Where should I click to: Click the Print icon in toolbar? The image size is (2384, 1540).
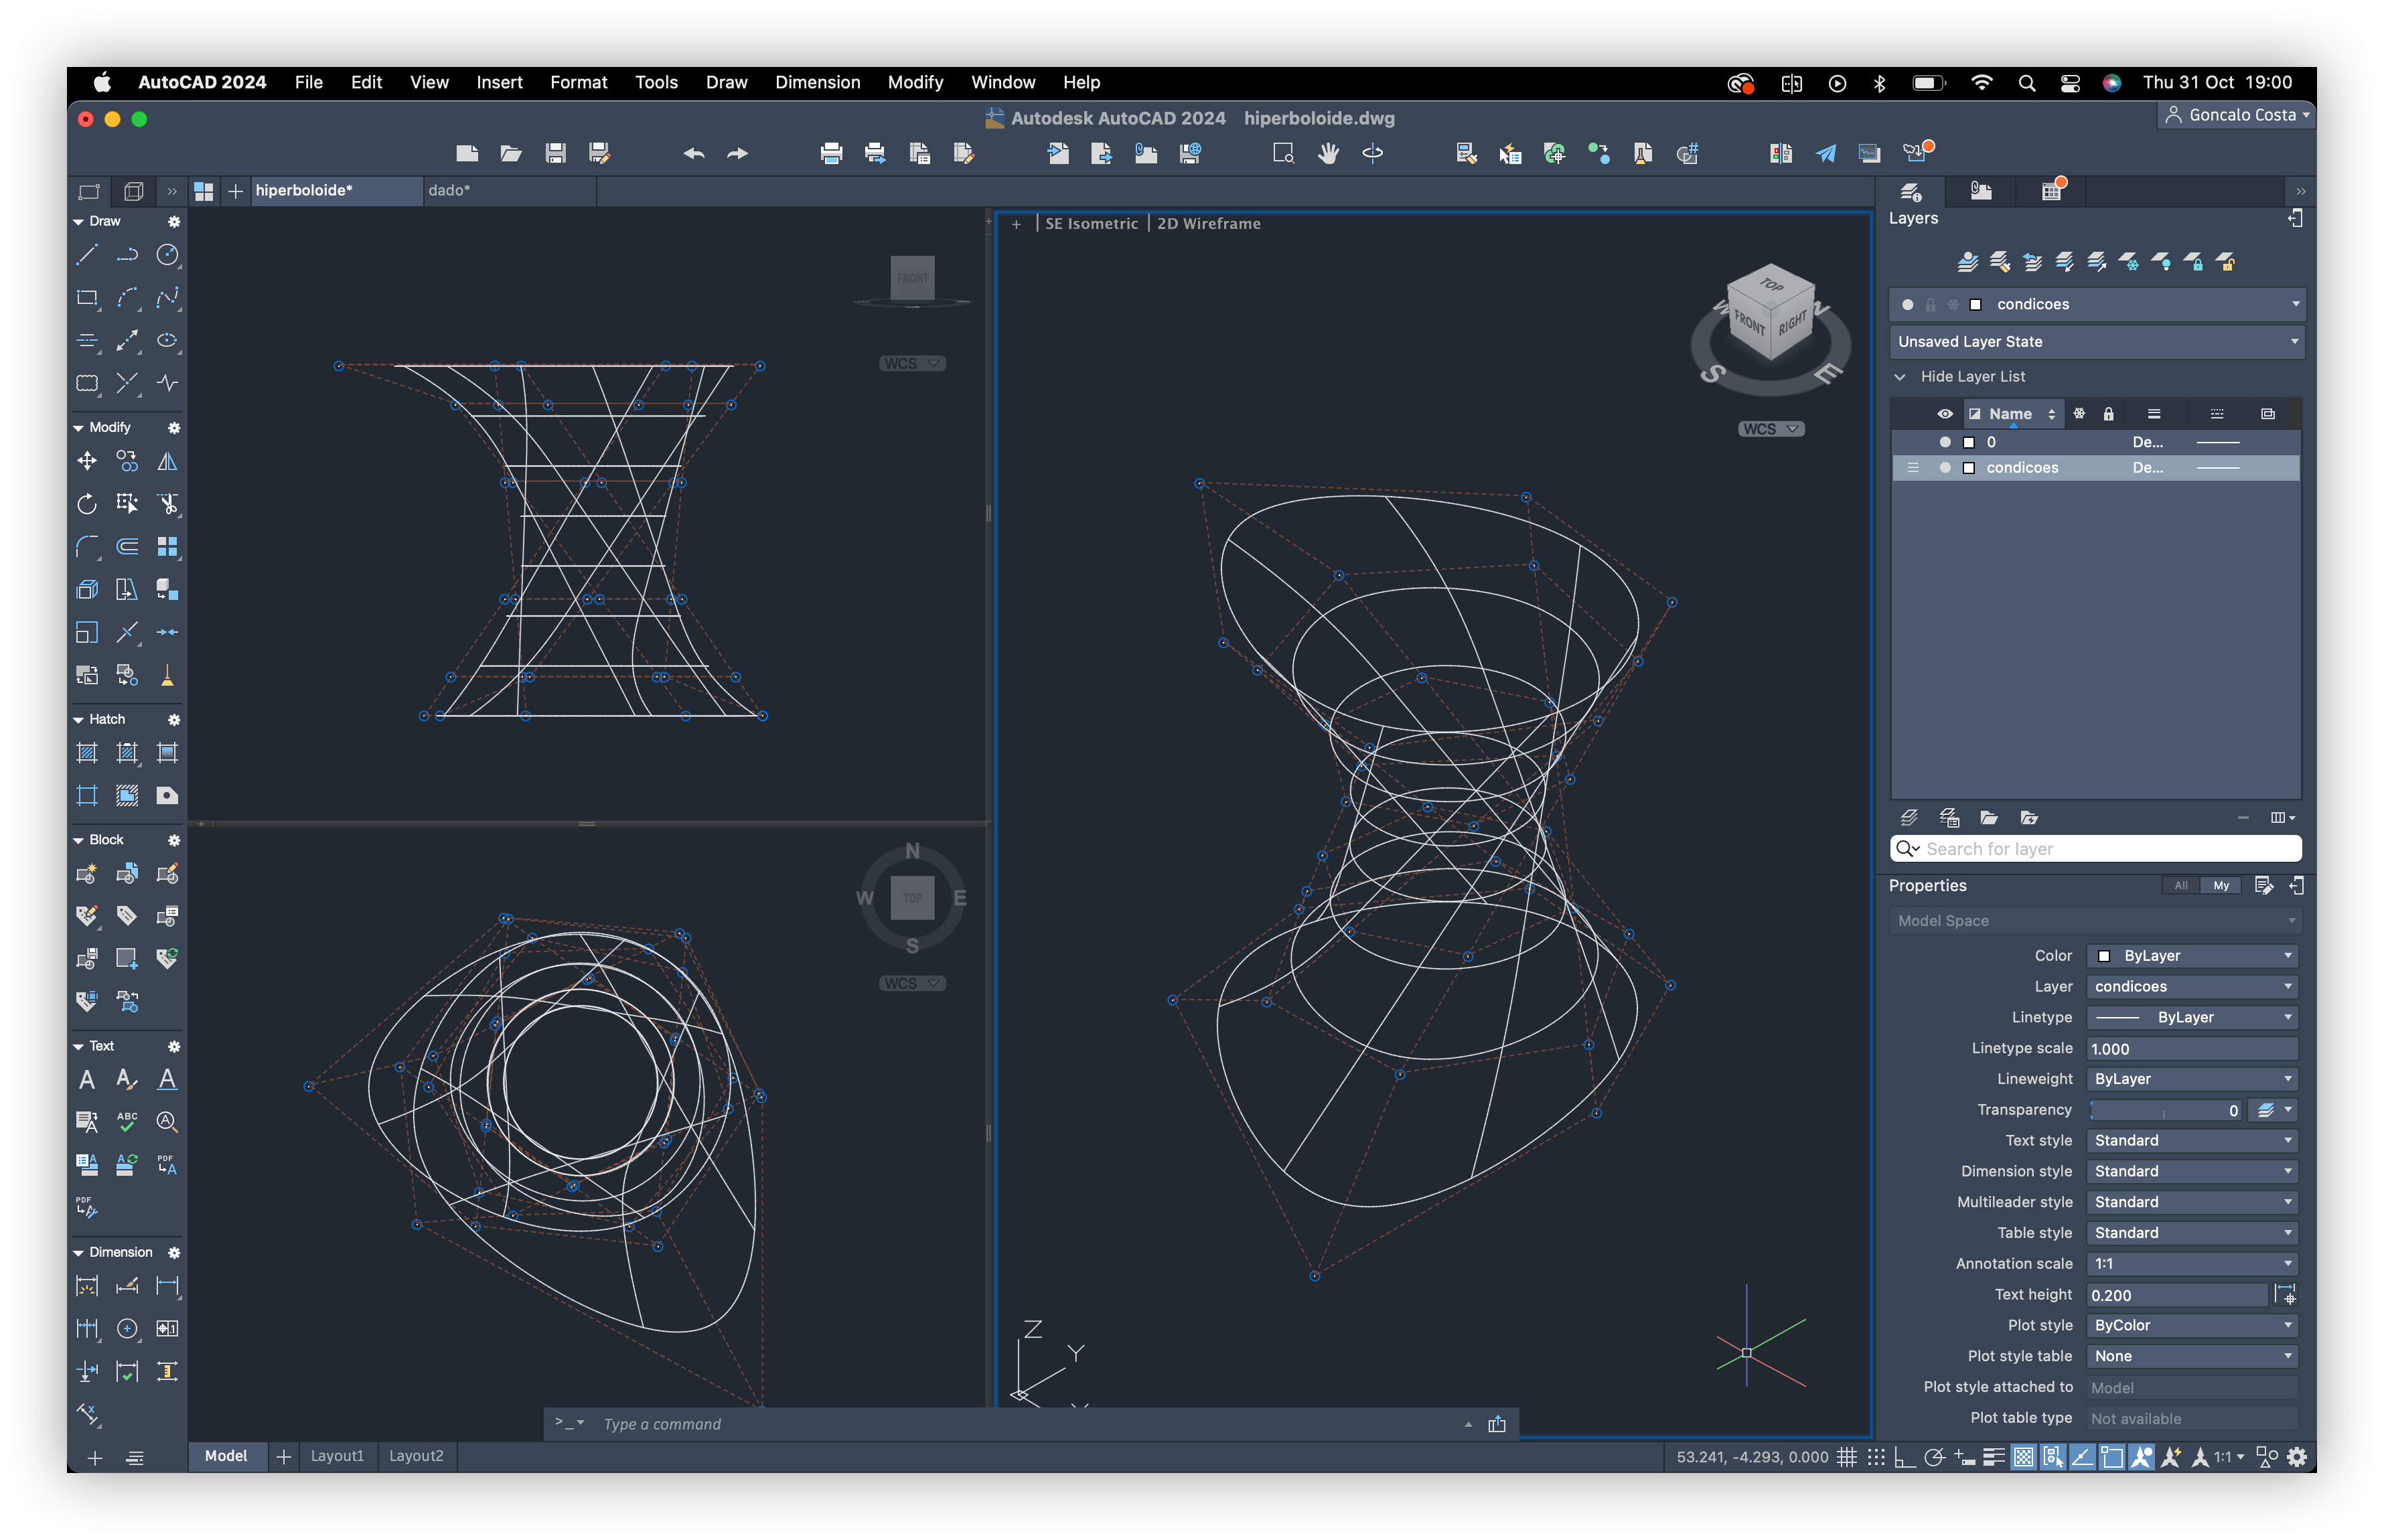click(831, 153)
